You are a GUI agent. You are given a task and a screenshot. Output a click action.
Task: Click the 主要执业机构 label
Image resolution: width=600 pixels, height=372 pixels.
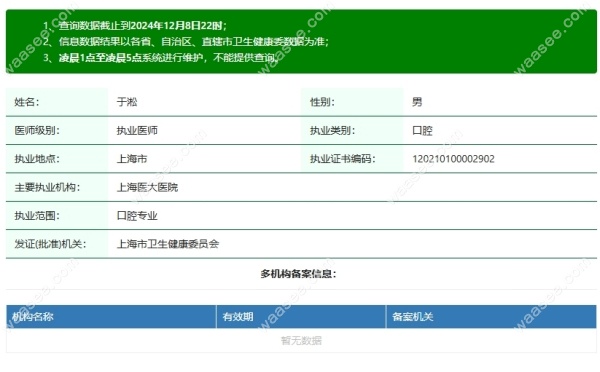[x=47, y=187]
